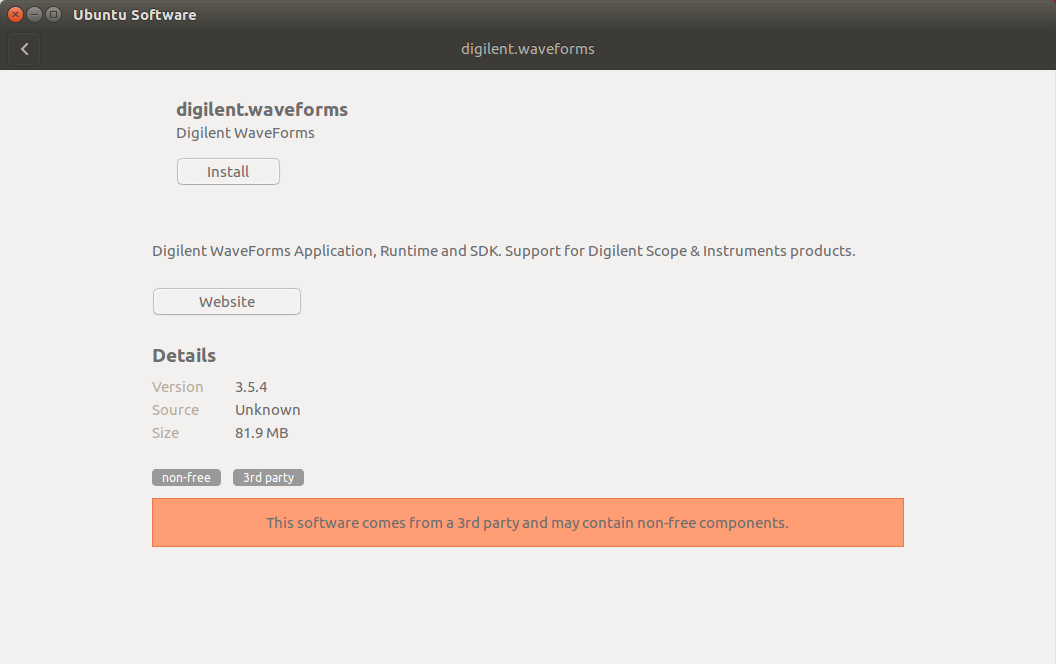Click the size value 81.9 MB
Screen dimensions: 1056x664
tap(261, 433)
